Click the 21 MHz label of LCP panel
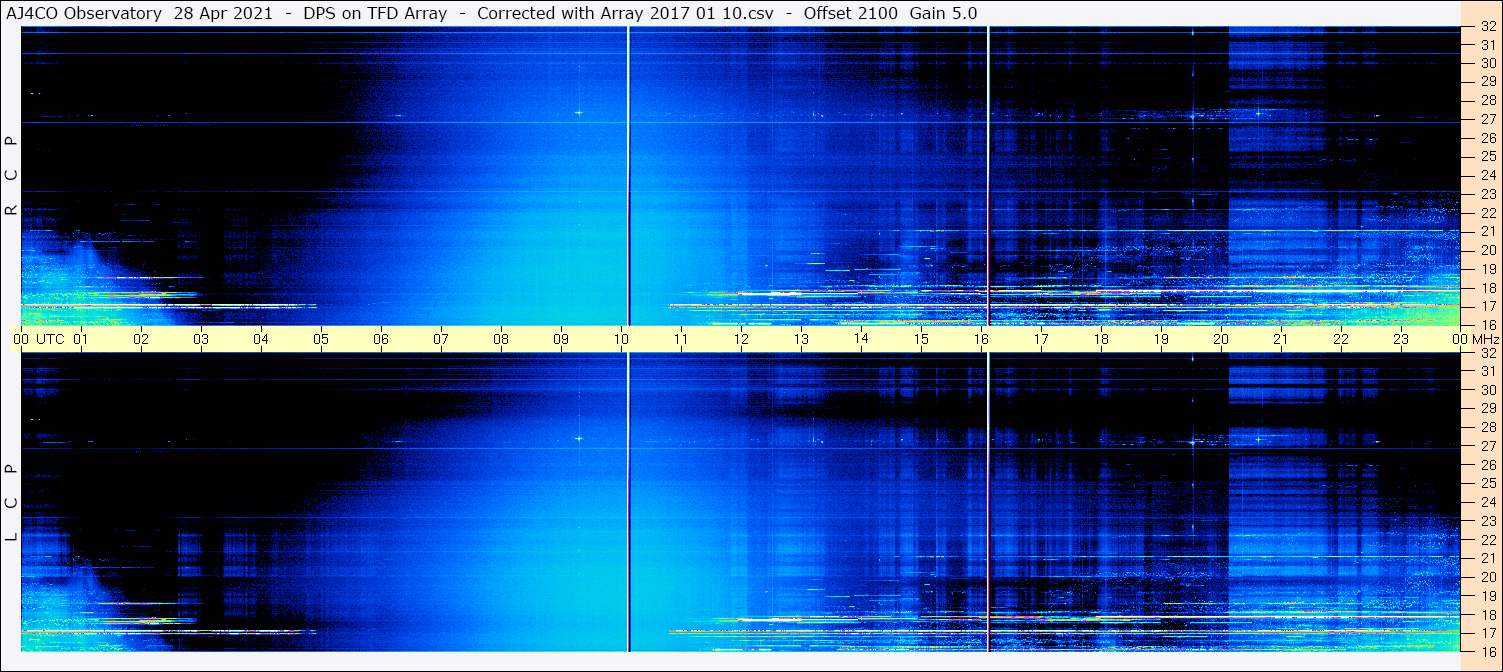The width and height of the screenshot is (1503, 672). 1487,559
